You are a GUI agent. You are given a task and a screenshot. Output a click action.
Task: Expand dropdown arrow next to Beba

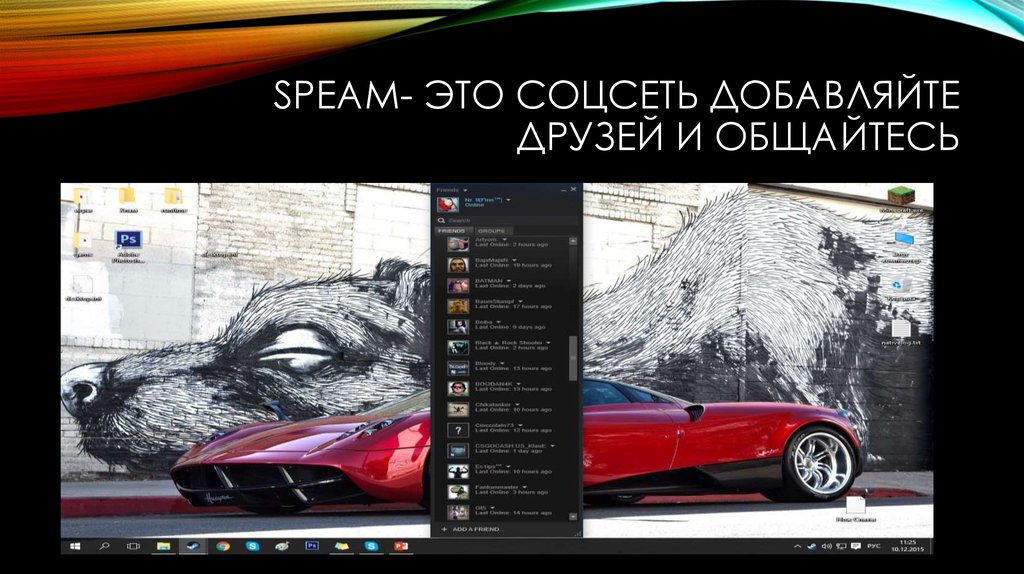499,322
